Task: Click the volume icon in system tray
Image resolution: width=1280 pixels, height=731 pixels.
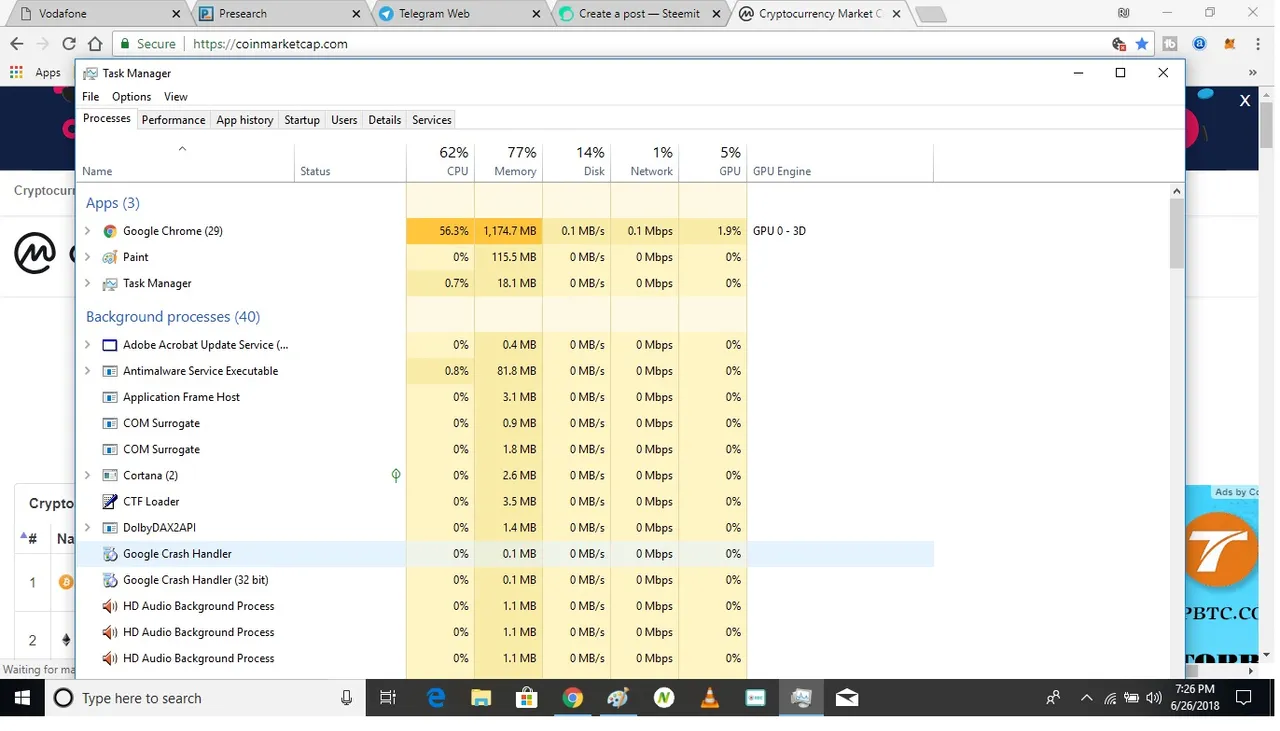Action: (x=1154, y=698)
